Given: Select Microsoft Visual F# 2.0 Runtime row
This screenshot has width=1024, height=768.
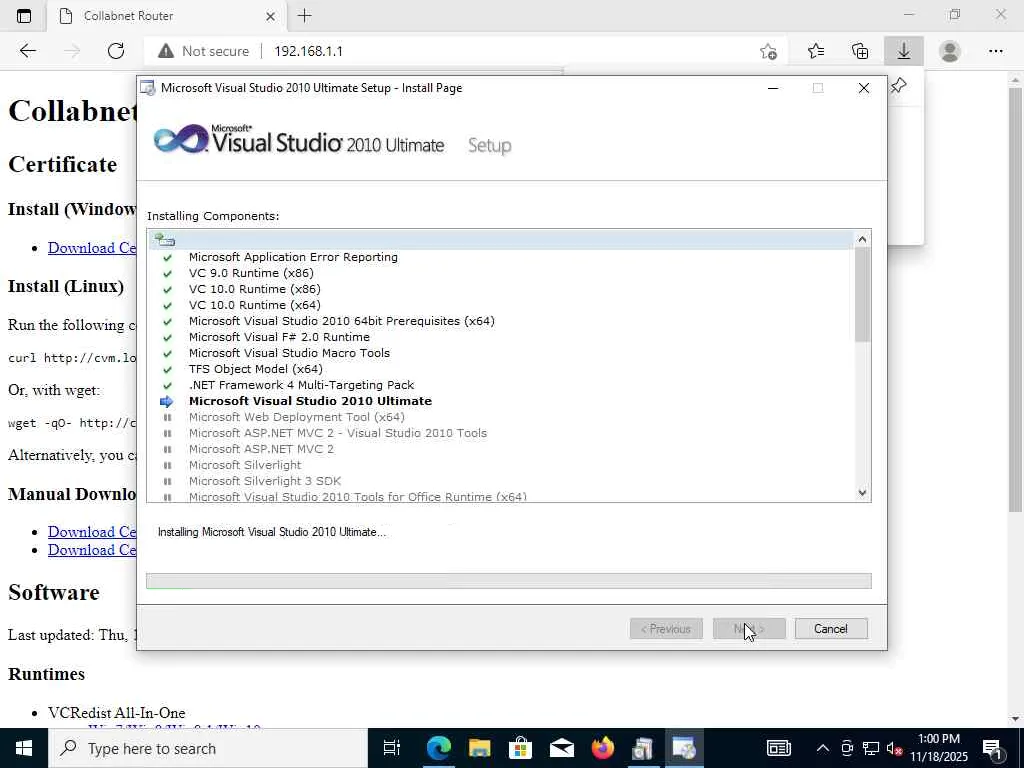Looking at the screenshot, I should [x=280, y=337].
